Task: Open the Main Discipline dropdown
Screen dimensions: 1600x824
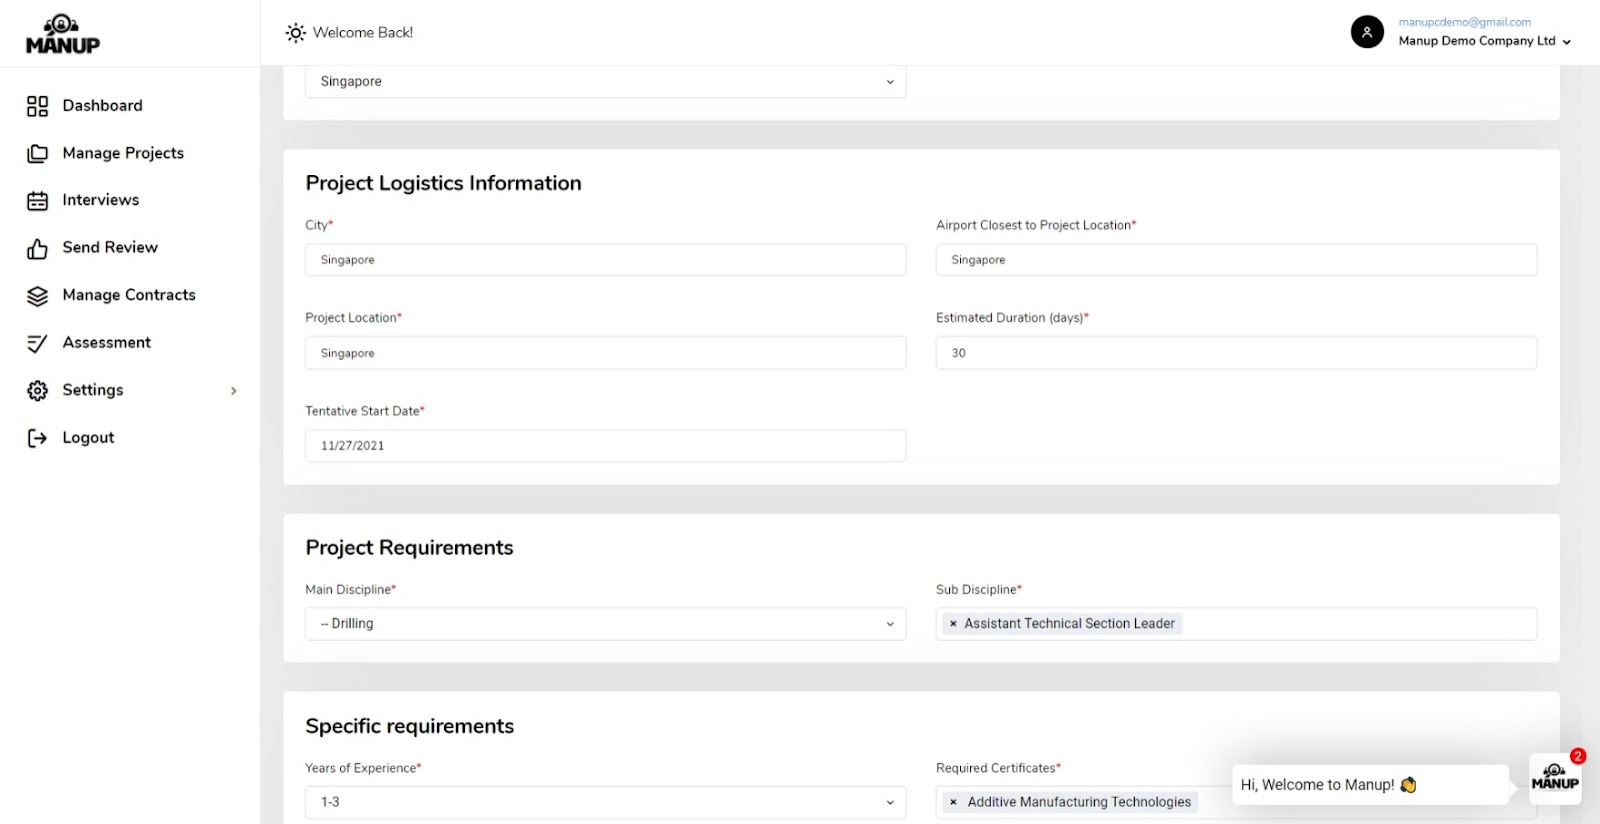Action: coord(605,624)
